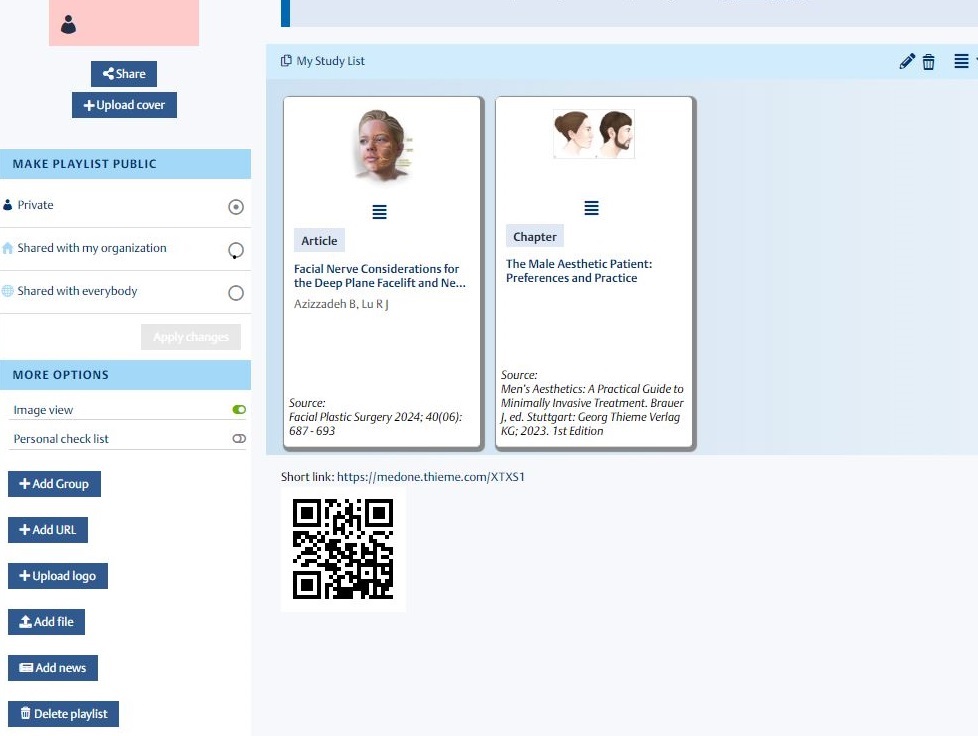Open the list view menu icon at top right
This screenshot has height=736, width=978.
tap(961, 62)
